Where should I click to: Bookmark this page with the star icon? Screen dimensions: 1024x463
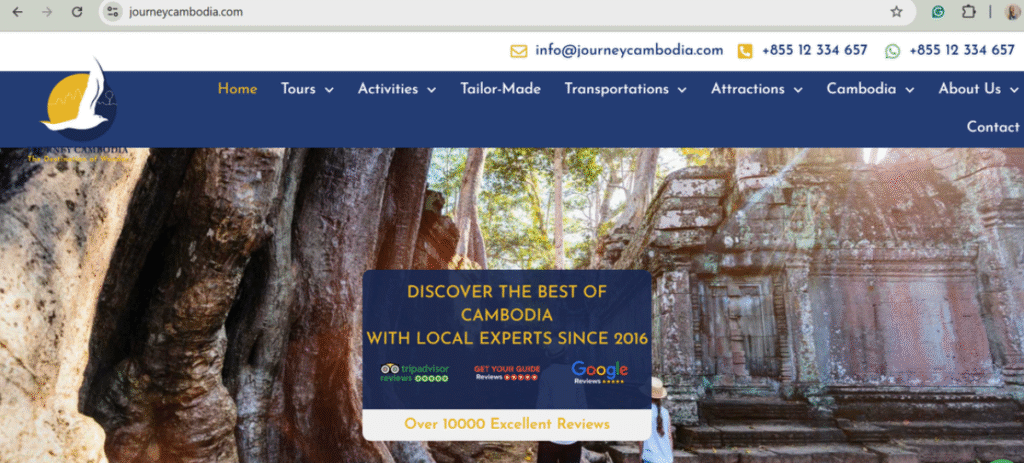point(896,12)
